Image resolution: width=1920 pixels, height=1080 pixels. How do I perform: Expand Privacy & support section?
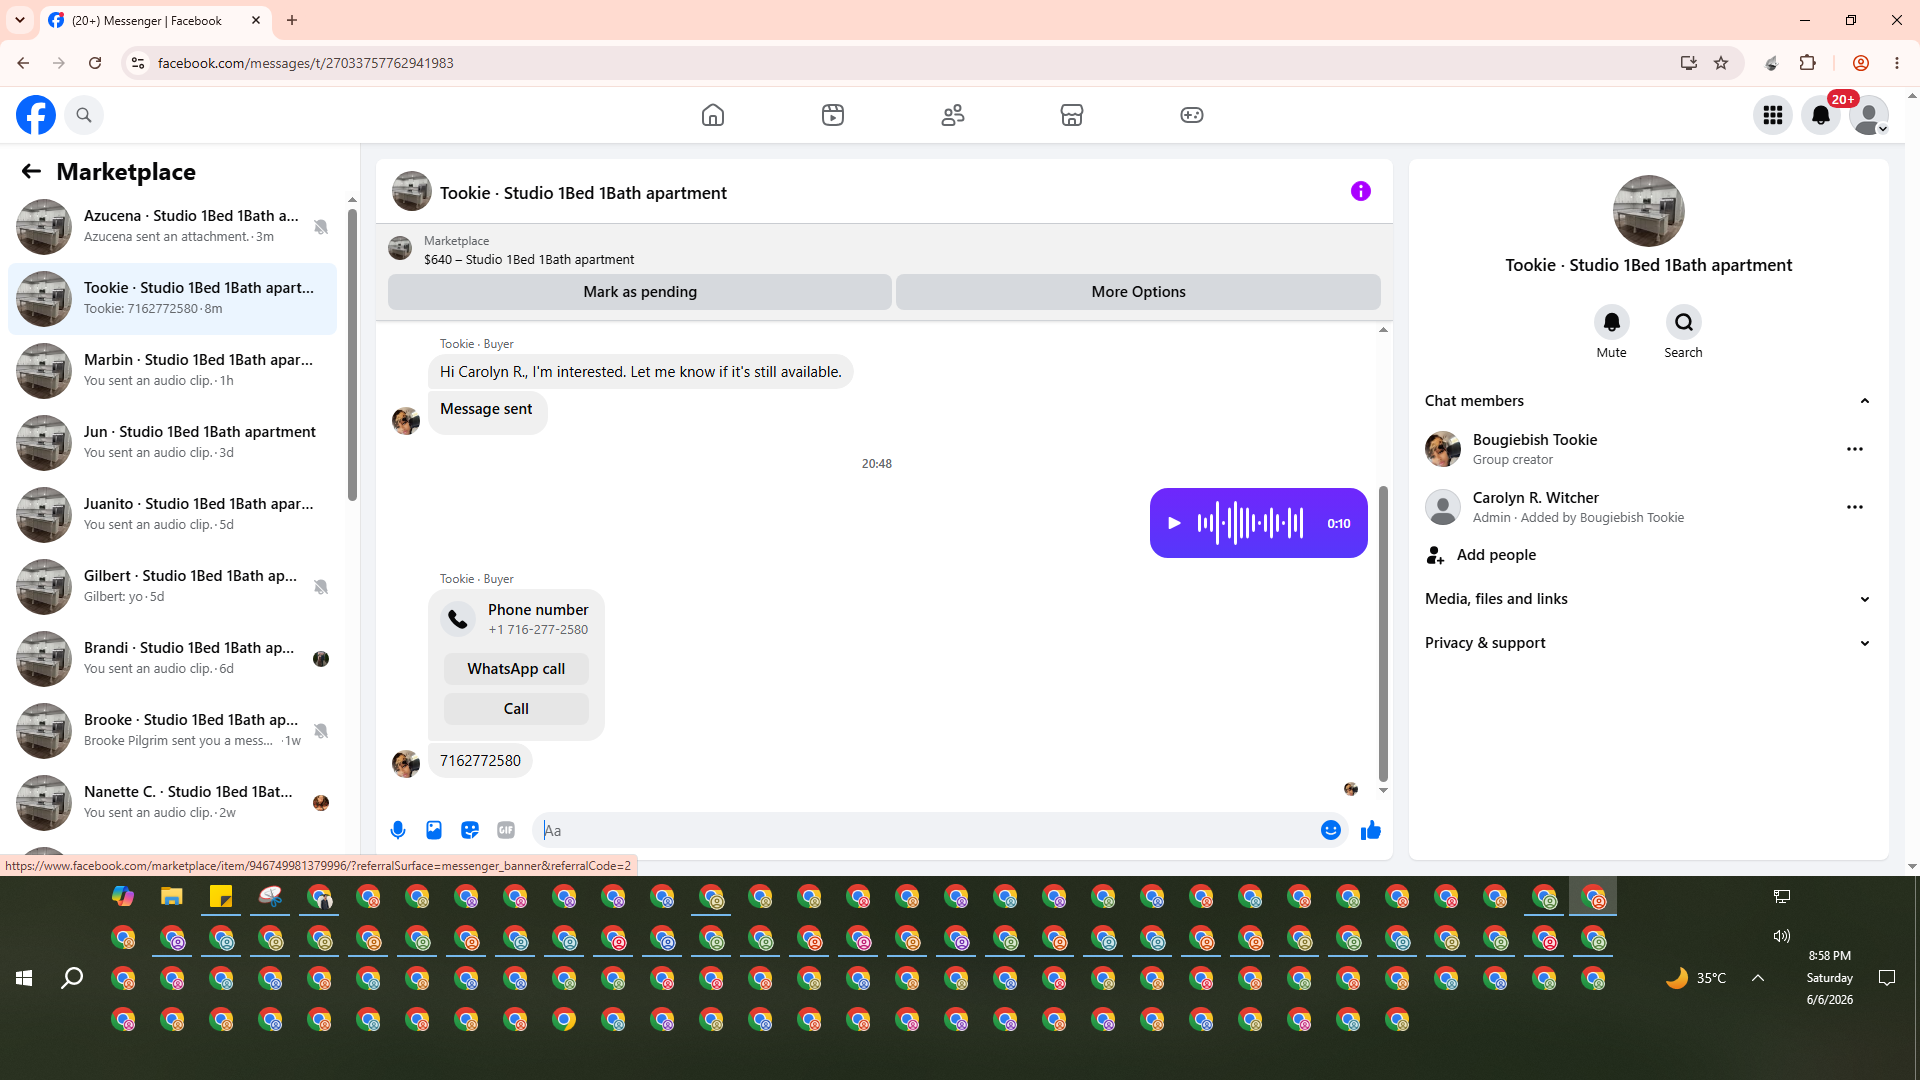point(1649,643)
